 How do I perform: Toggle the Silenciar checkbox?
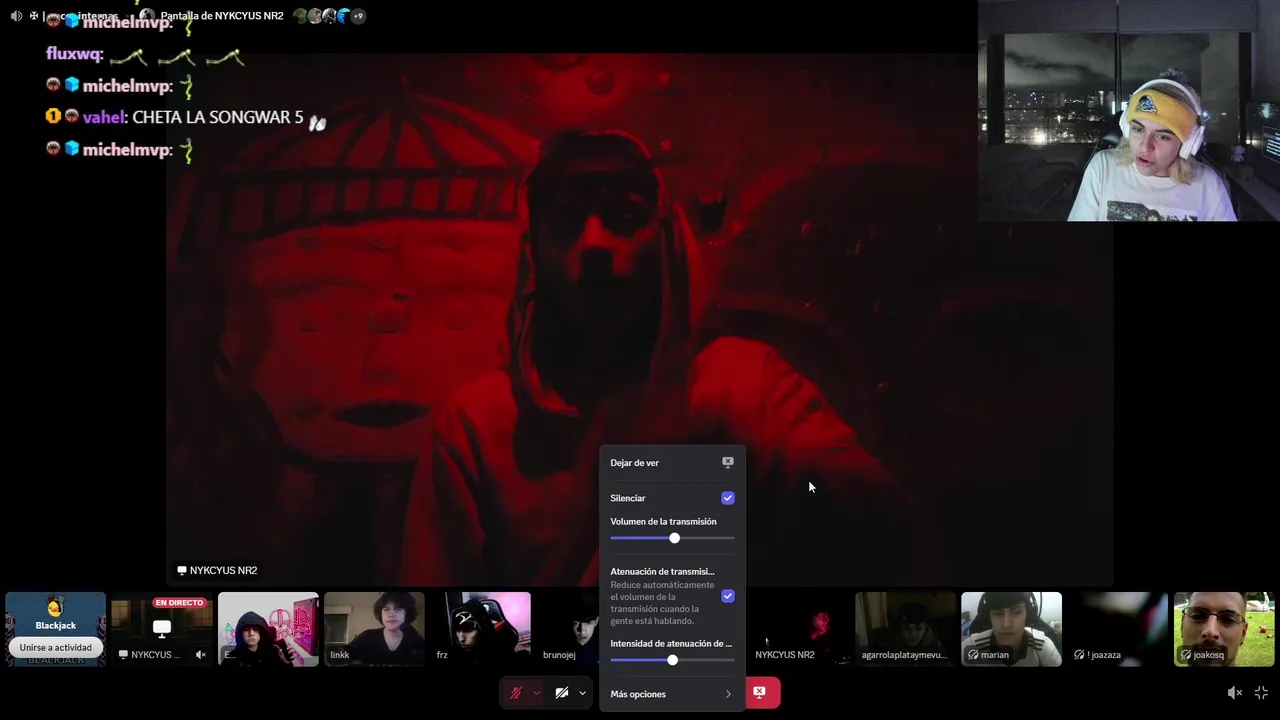tap(728, 498)
